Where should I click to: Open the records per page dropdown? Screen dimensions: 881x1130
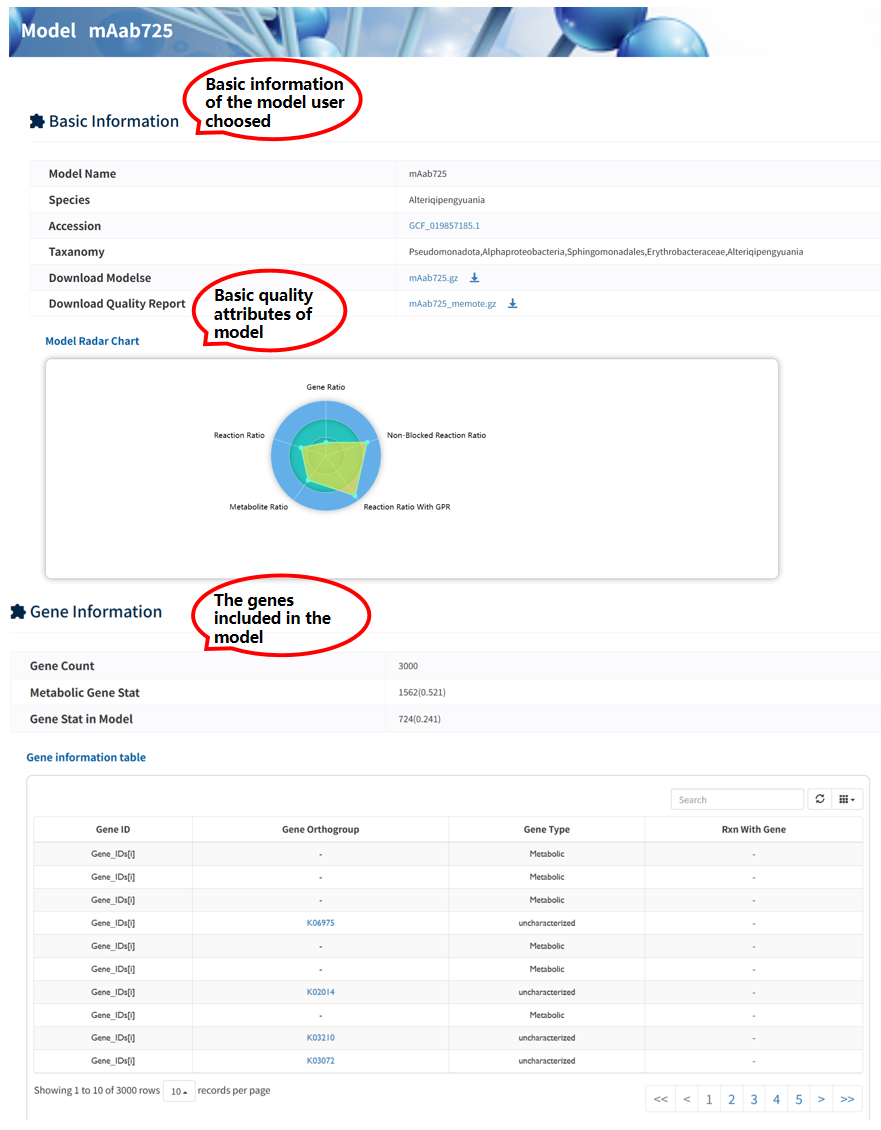click(x=179, y=1091)
